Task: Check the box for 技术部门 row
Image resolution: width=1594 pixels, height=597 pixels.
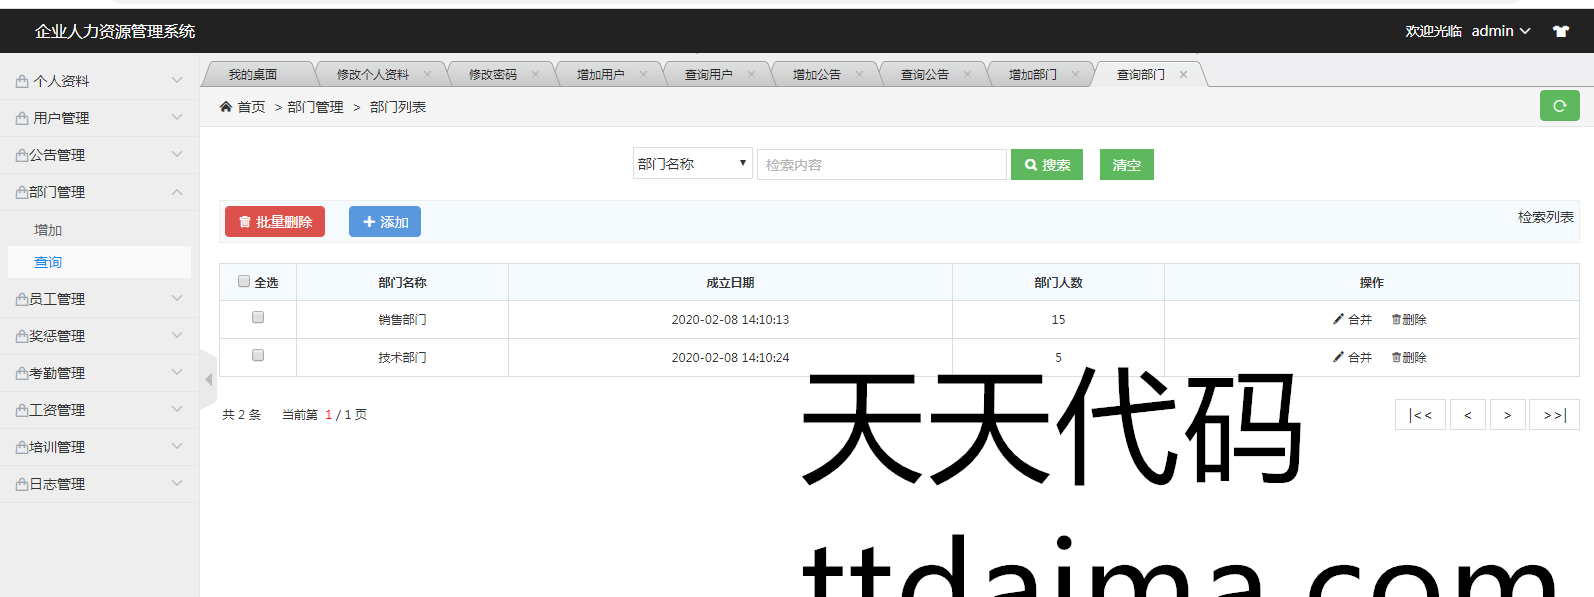Action: coord(258,356)
